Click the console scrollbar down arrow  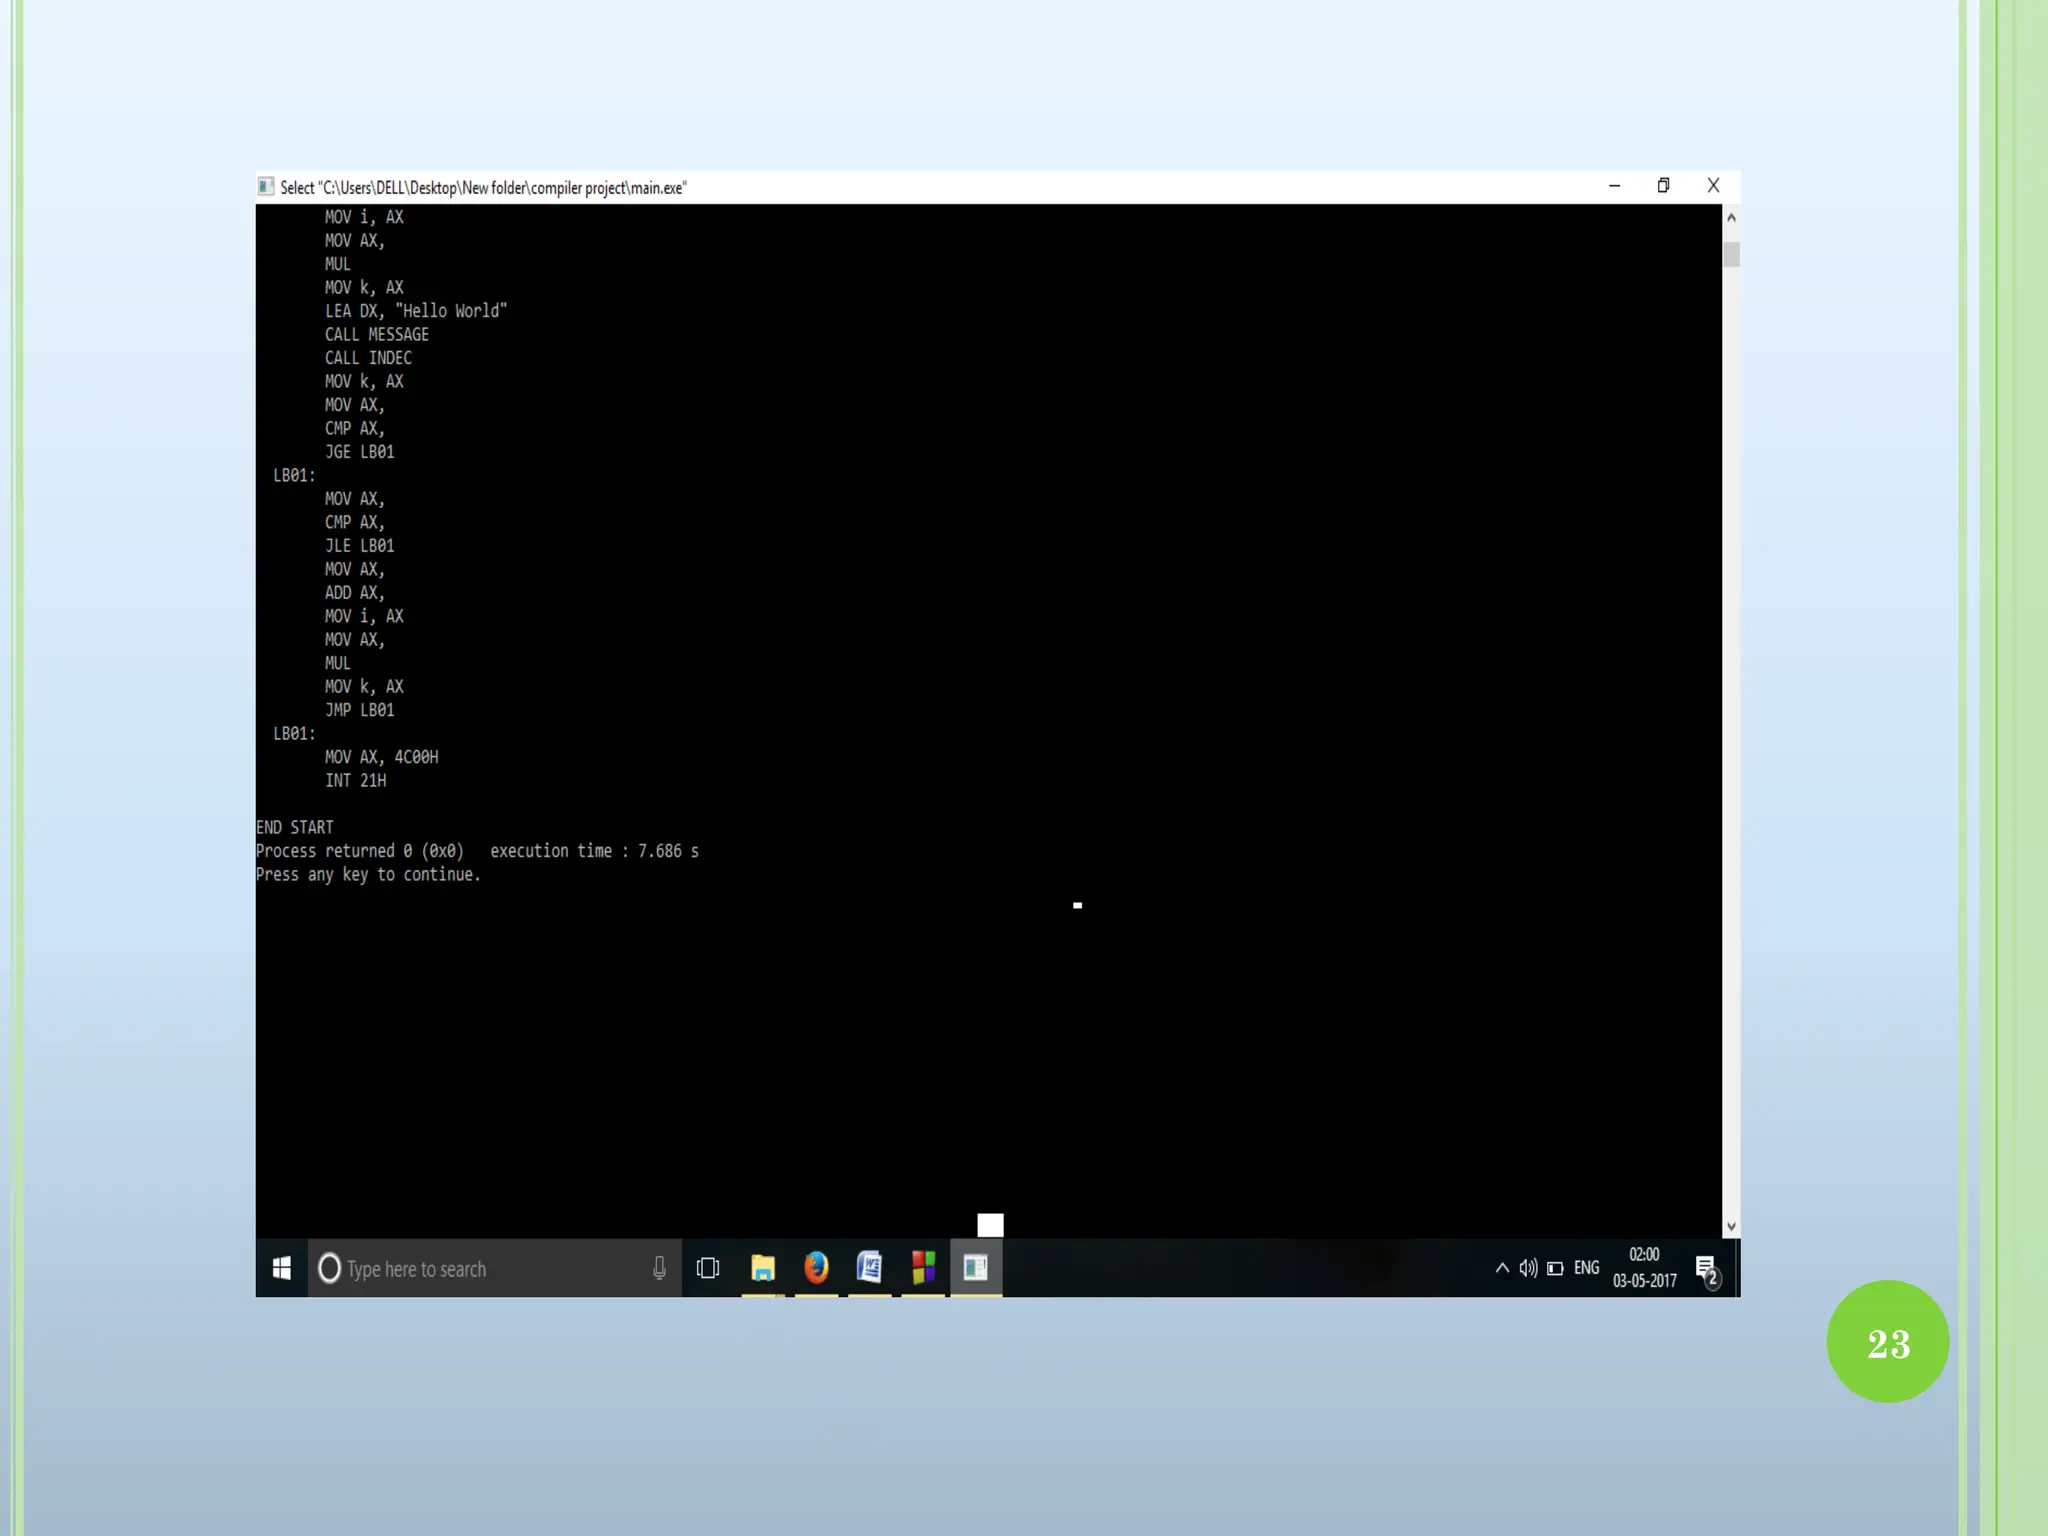1731,1227
